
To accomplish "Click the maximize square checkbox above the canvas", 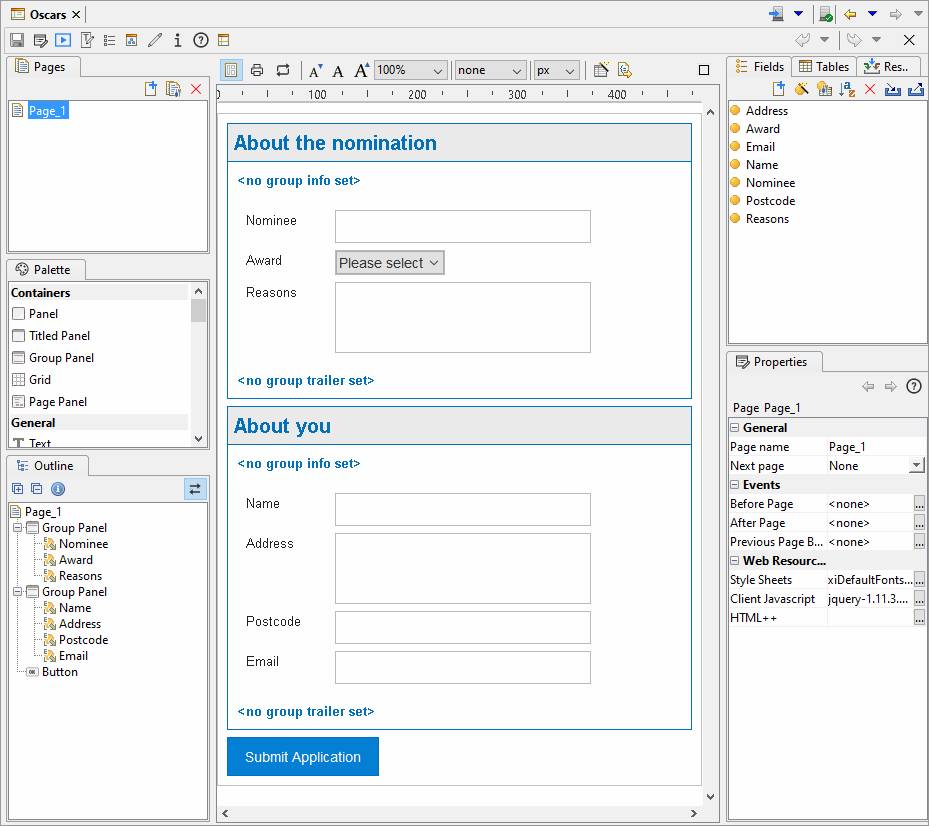I will point(704,70).
